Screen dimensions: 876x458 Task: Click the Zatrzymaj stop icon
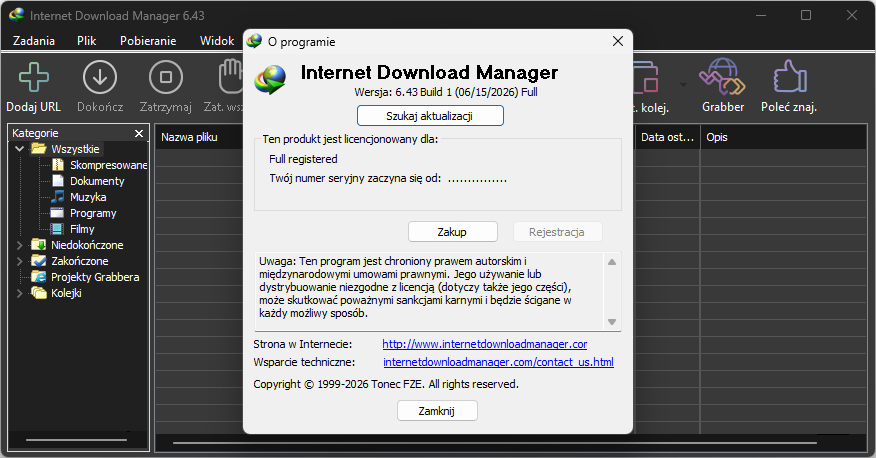(x=166, y=77)
